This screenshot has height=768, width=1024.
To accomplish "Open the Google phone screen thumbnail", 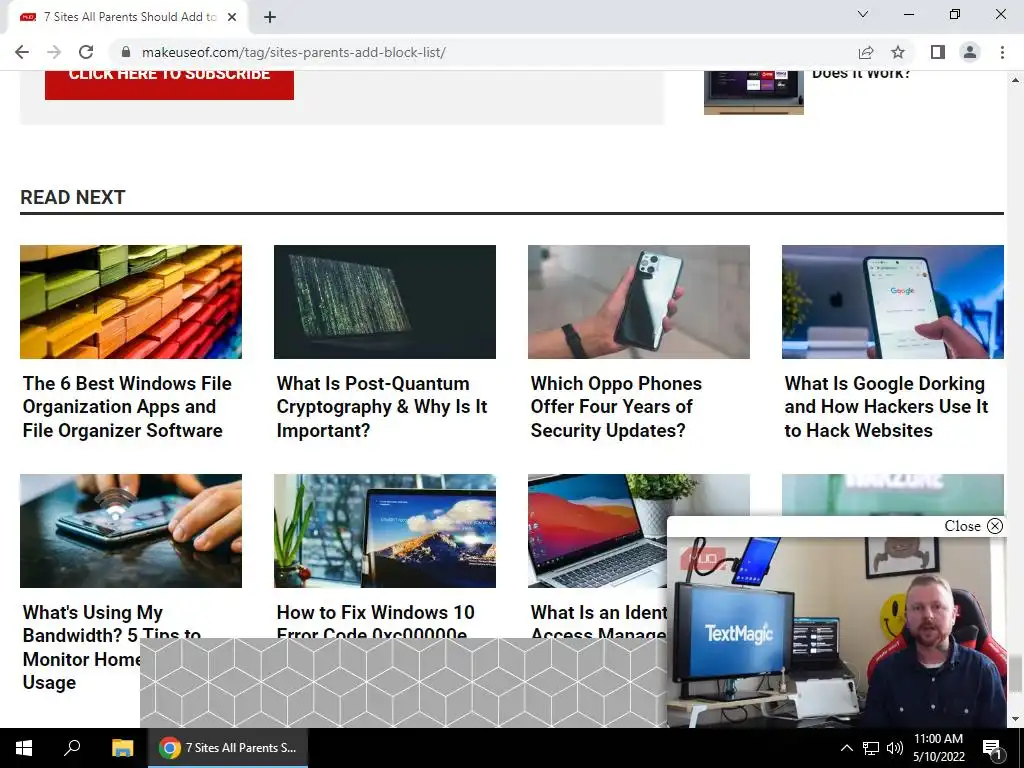I will pos(893,302).
